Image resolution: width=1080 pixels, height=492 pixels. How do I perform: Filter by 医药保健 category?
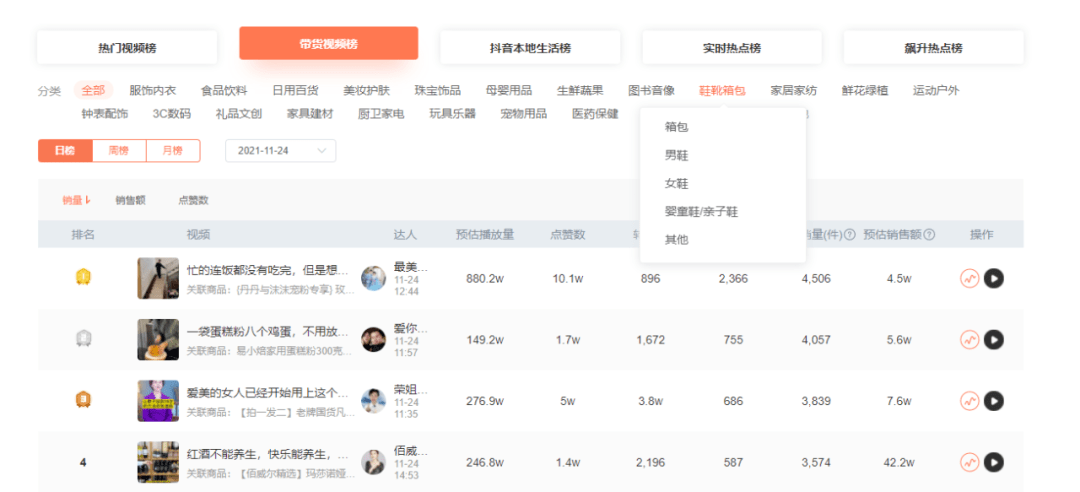[595, 114]
